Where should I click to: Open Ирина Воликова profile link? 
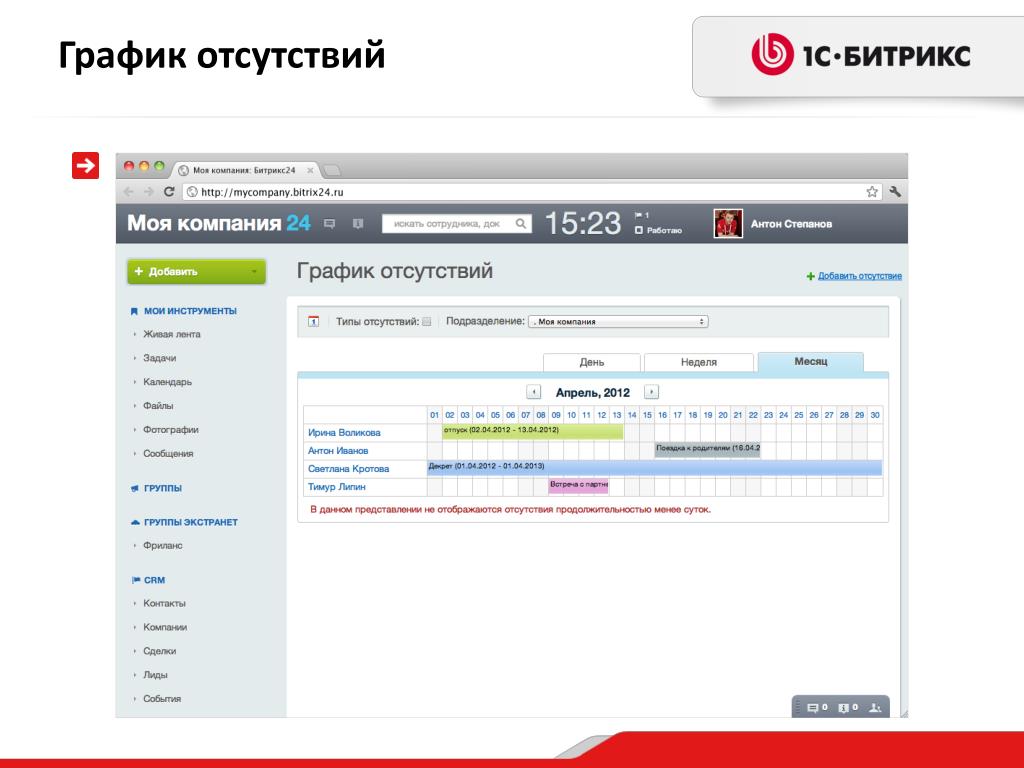tap(344, 432)
